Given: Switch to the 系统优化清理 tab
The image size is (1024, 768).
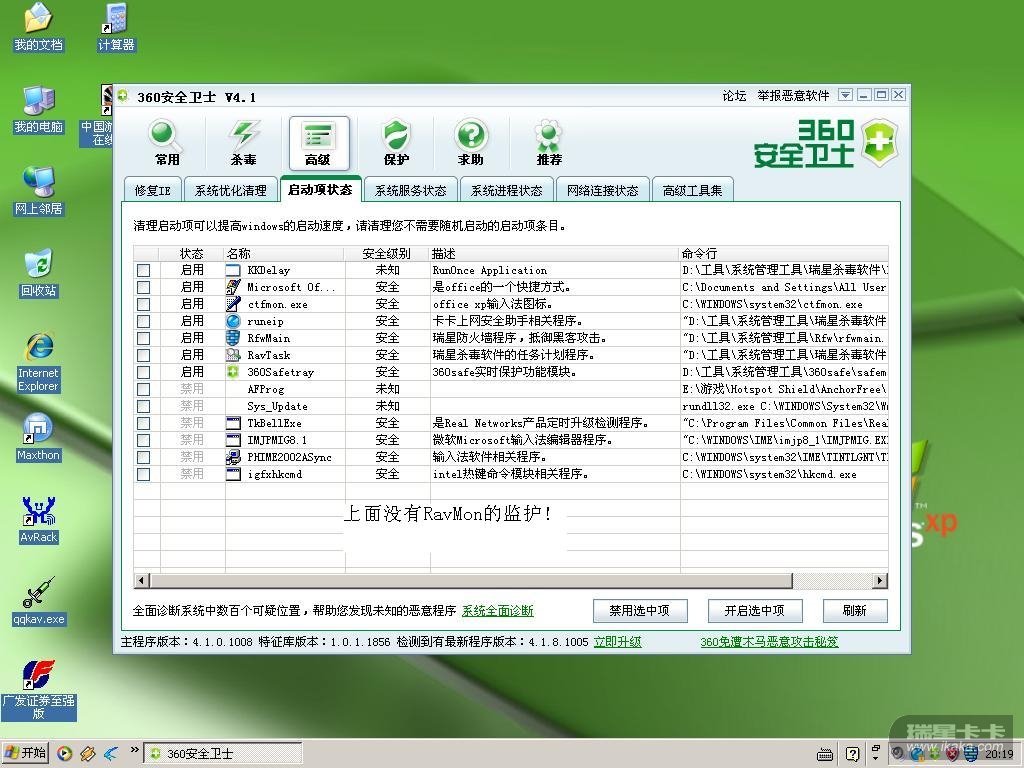Looking at the screenshot, I should 231,191.
